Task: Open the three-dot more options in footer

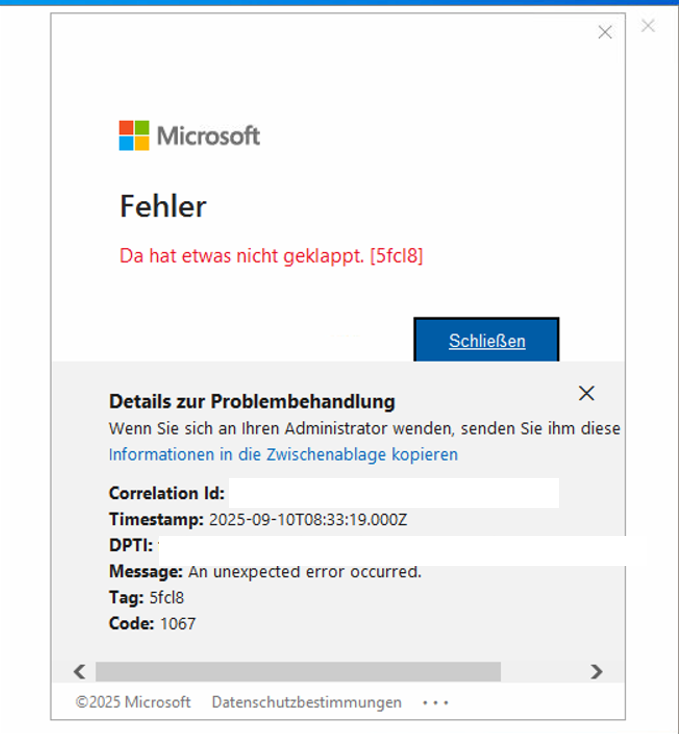Action: (435, 702)
